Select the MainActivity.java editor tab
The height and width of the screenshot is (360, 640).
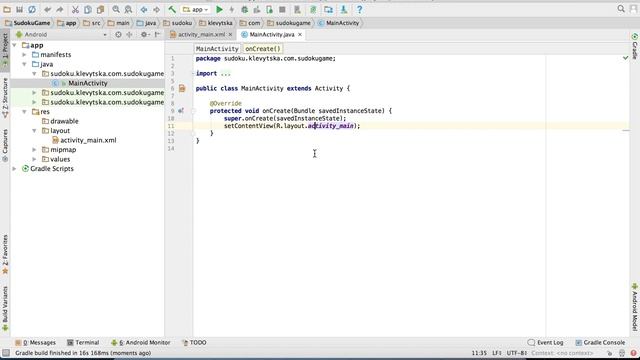(x=272, y=35)
